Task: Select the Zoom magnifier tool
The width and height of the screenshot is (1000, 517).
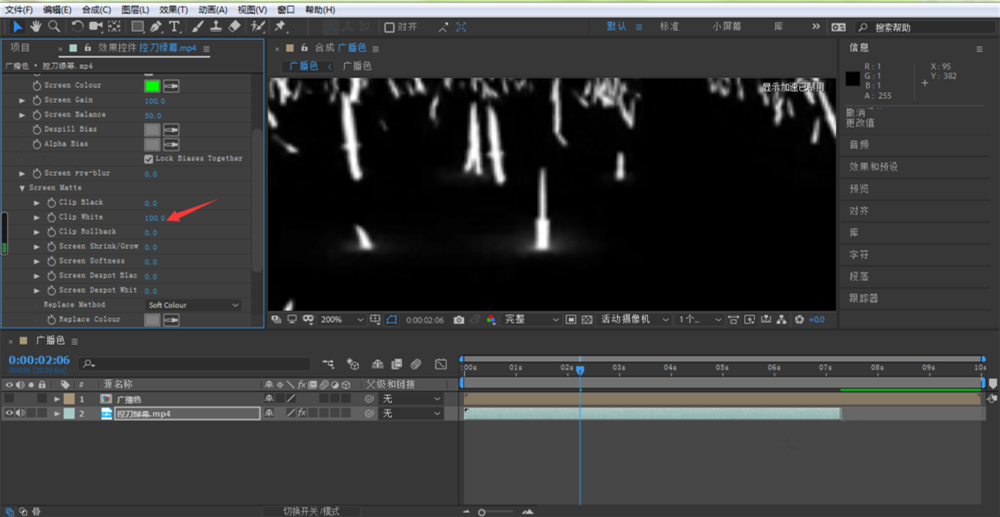Action: pos(54,26)
